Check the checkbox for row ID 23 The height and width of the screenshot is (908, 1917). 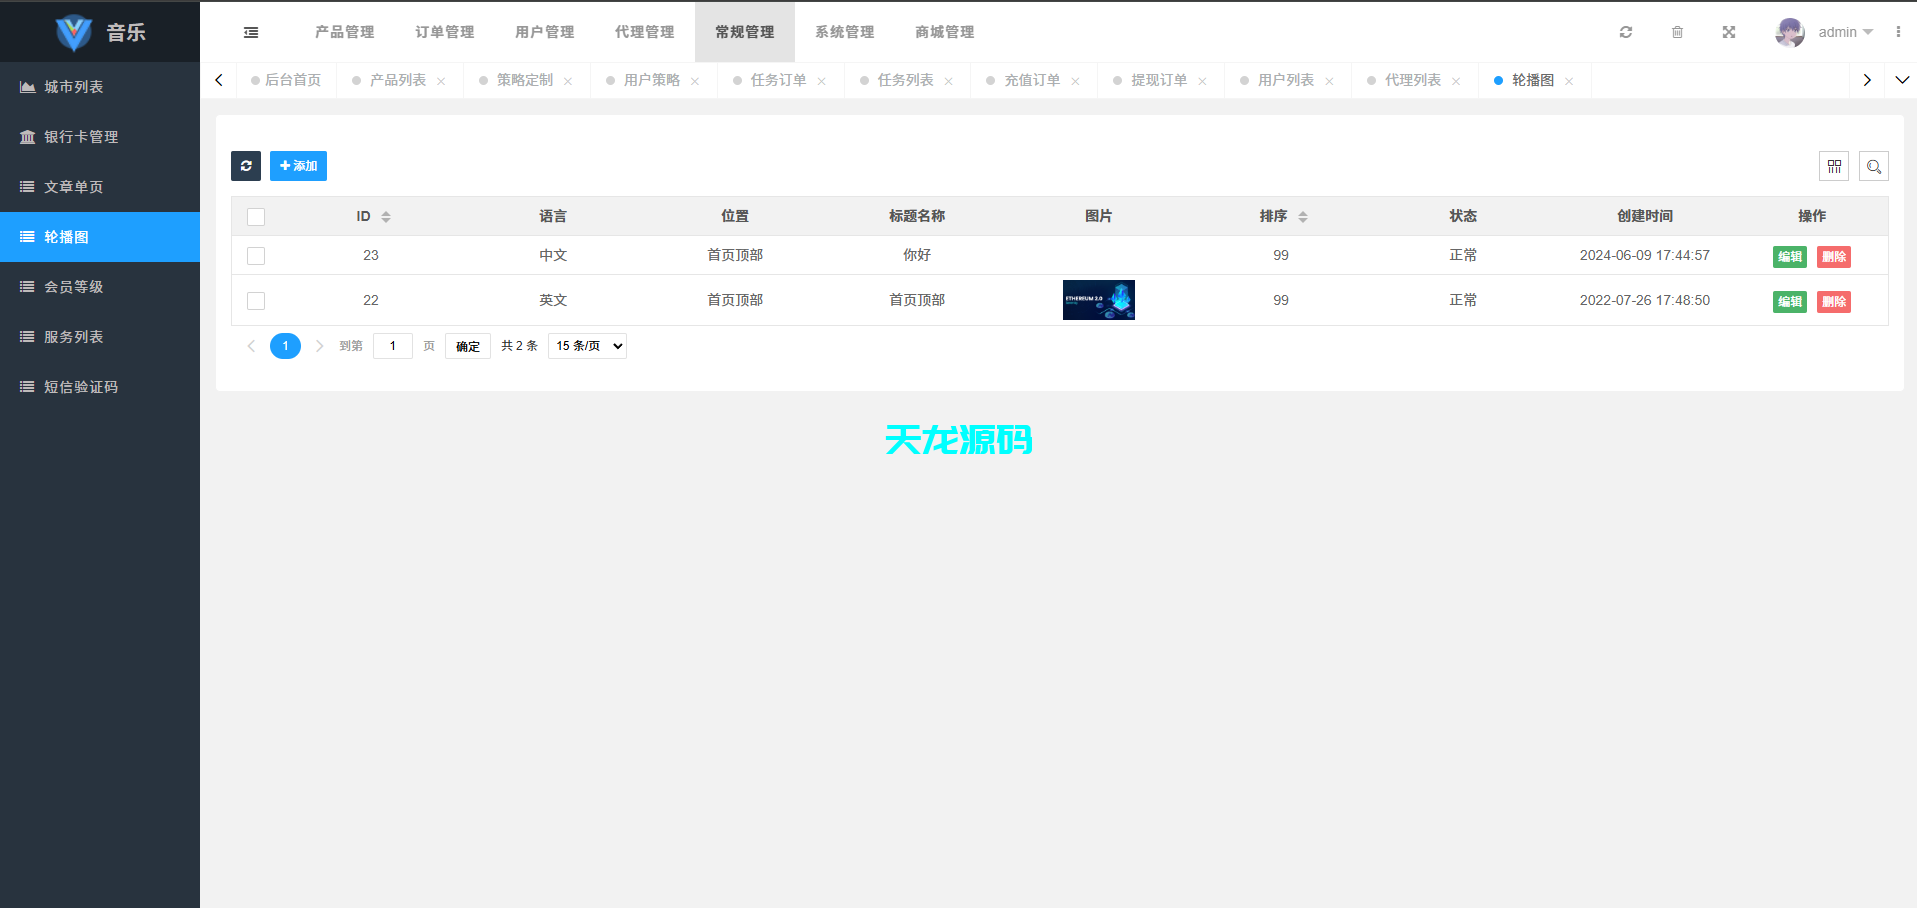click(256, 255)
